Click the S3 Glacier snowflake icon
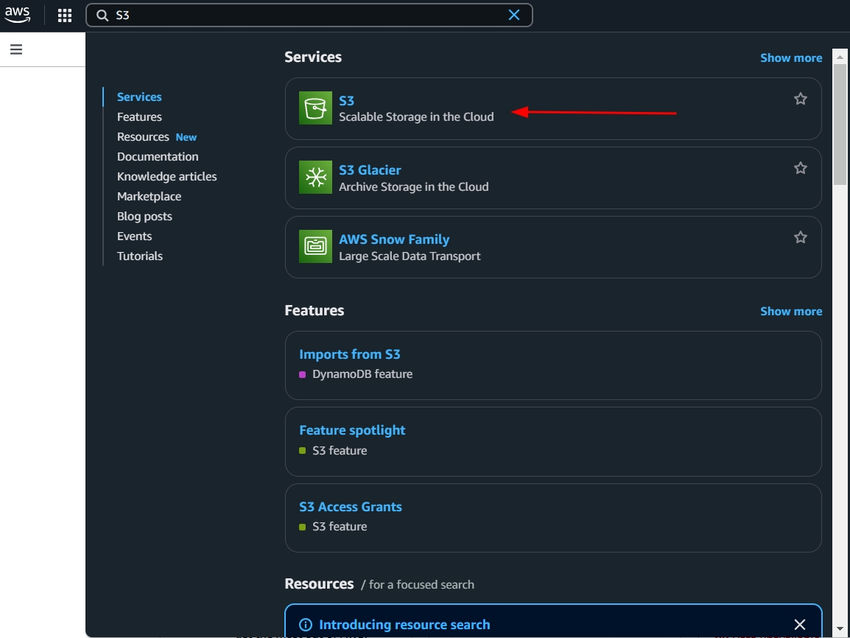Image resolution: width=850 pixels, height=638 pixels. (315, 177)
